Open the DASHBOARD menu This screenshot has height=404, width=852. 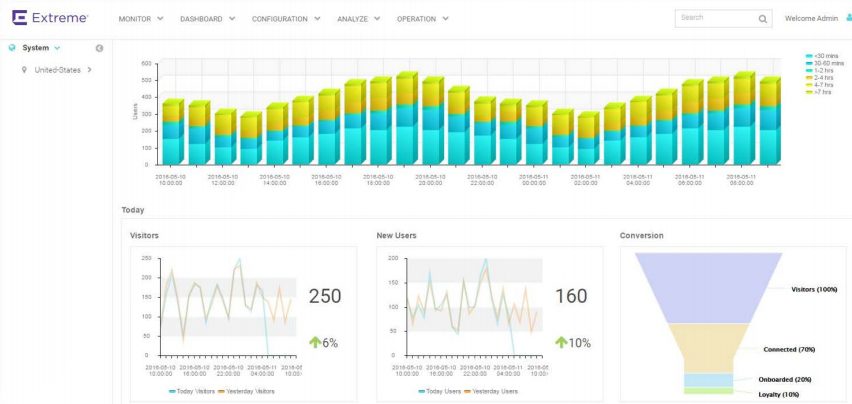tap(207, 19)
